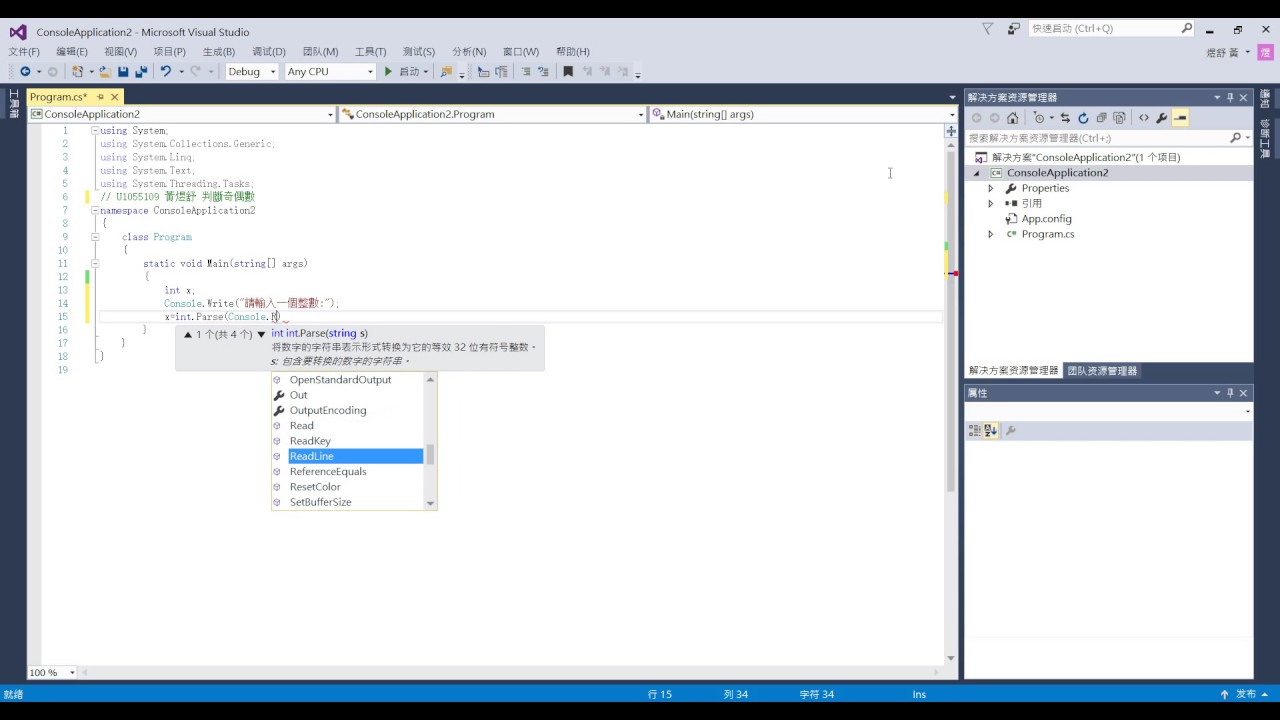This screenshot has width=1280, height=720.
Task: Select App.config in Solution Explorer
Action: coord(1046,219)
